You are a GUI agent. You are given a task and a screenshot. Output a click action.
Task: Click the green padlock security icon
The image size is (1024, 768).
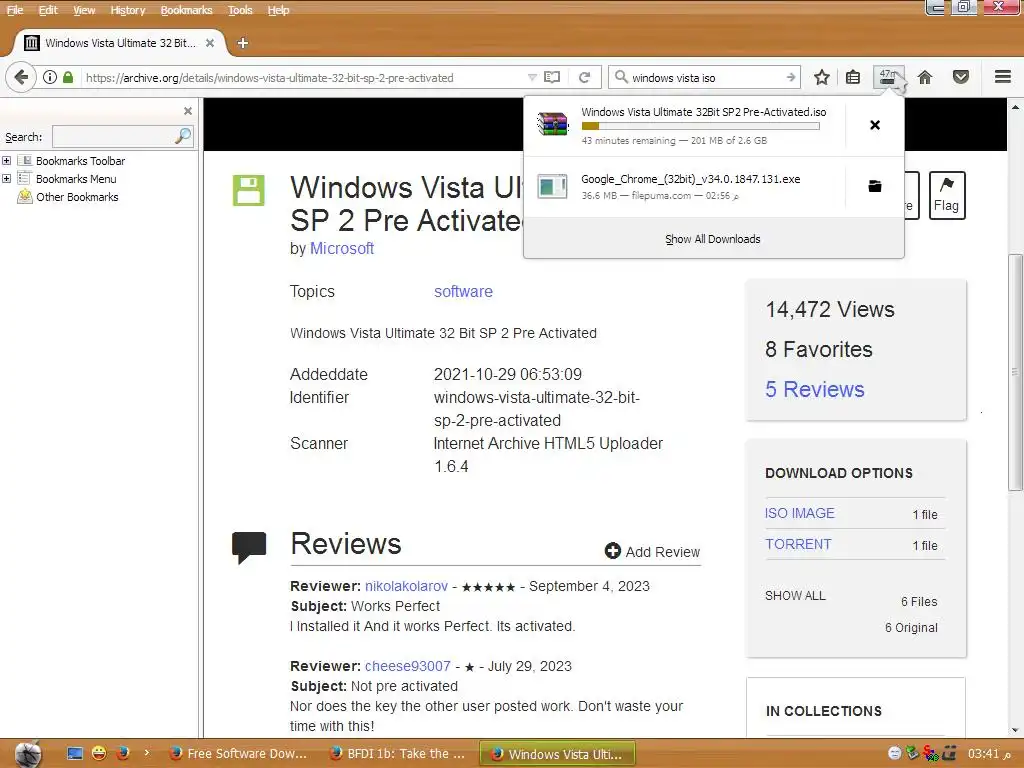click(x=68, y=77)
